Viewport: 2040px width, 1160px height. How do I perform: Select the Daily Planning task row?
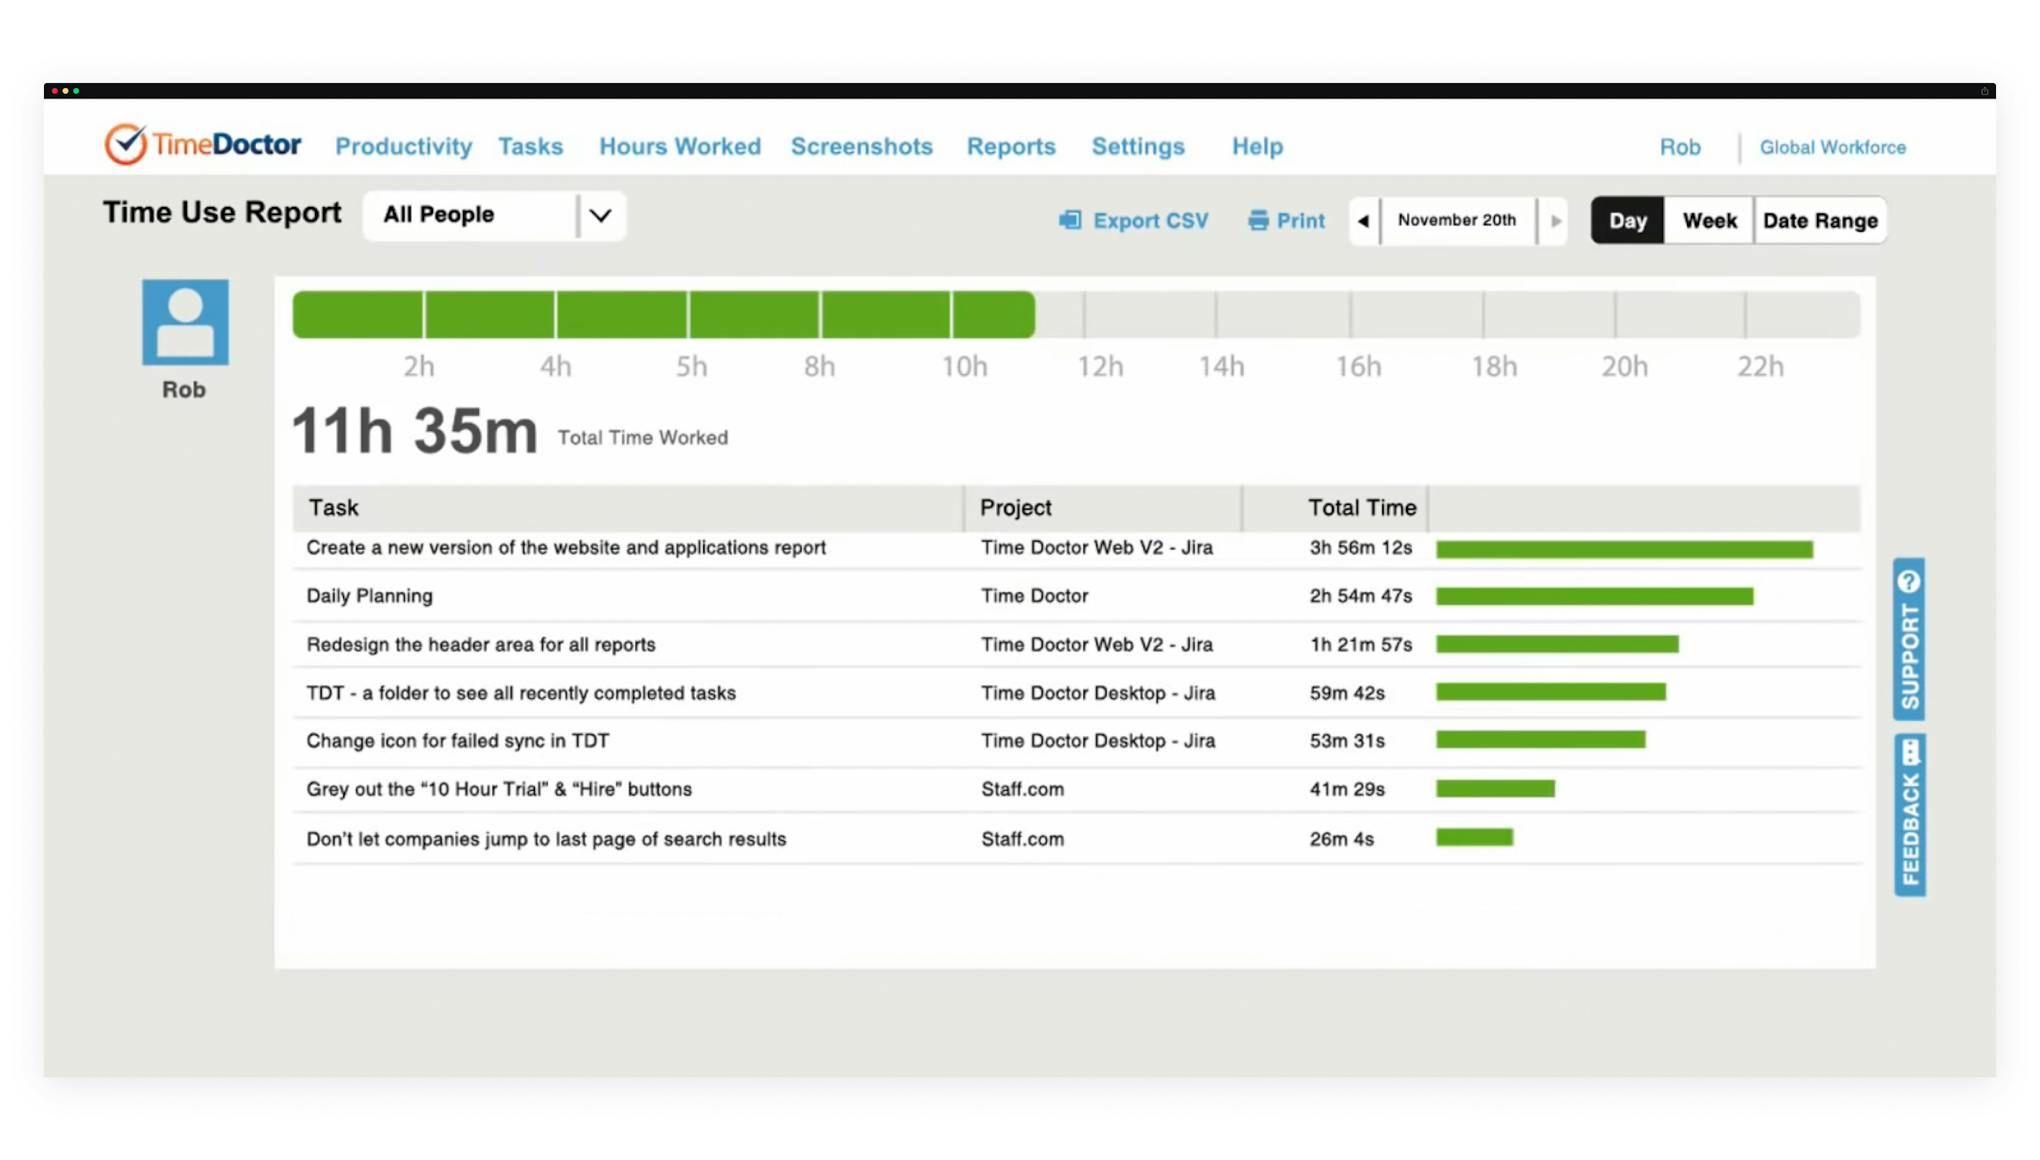1076,596
